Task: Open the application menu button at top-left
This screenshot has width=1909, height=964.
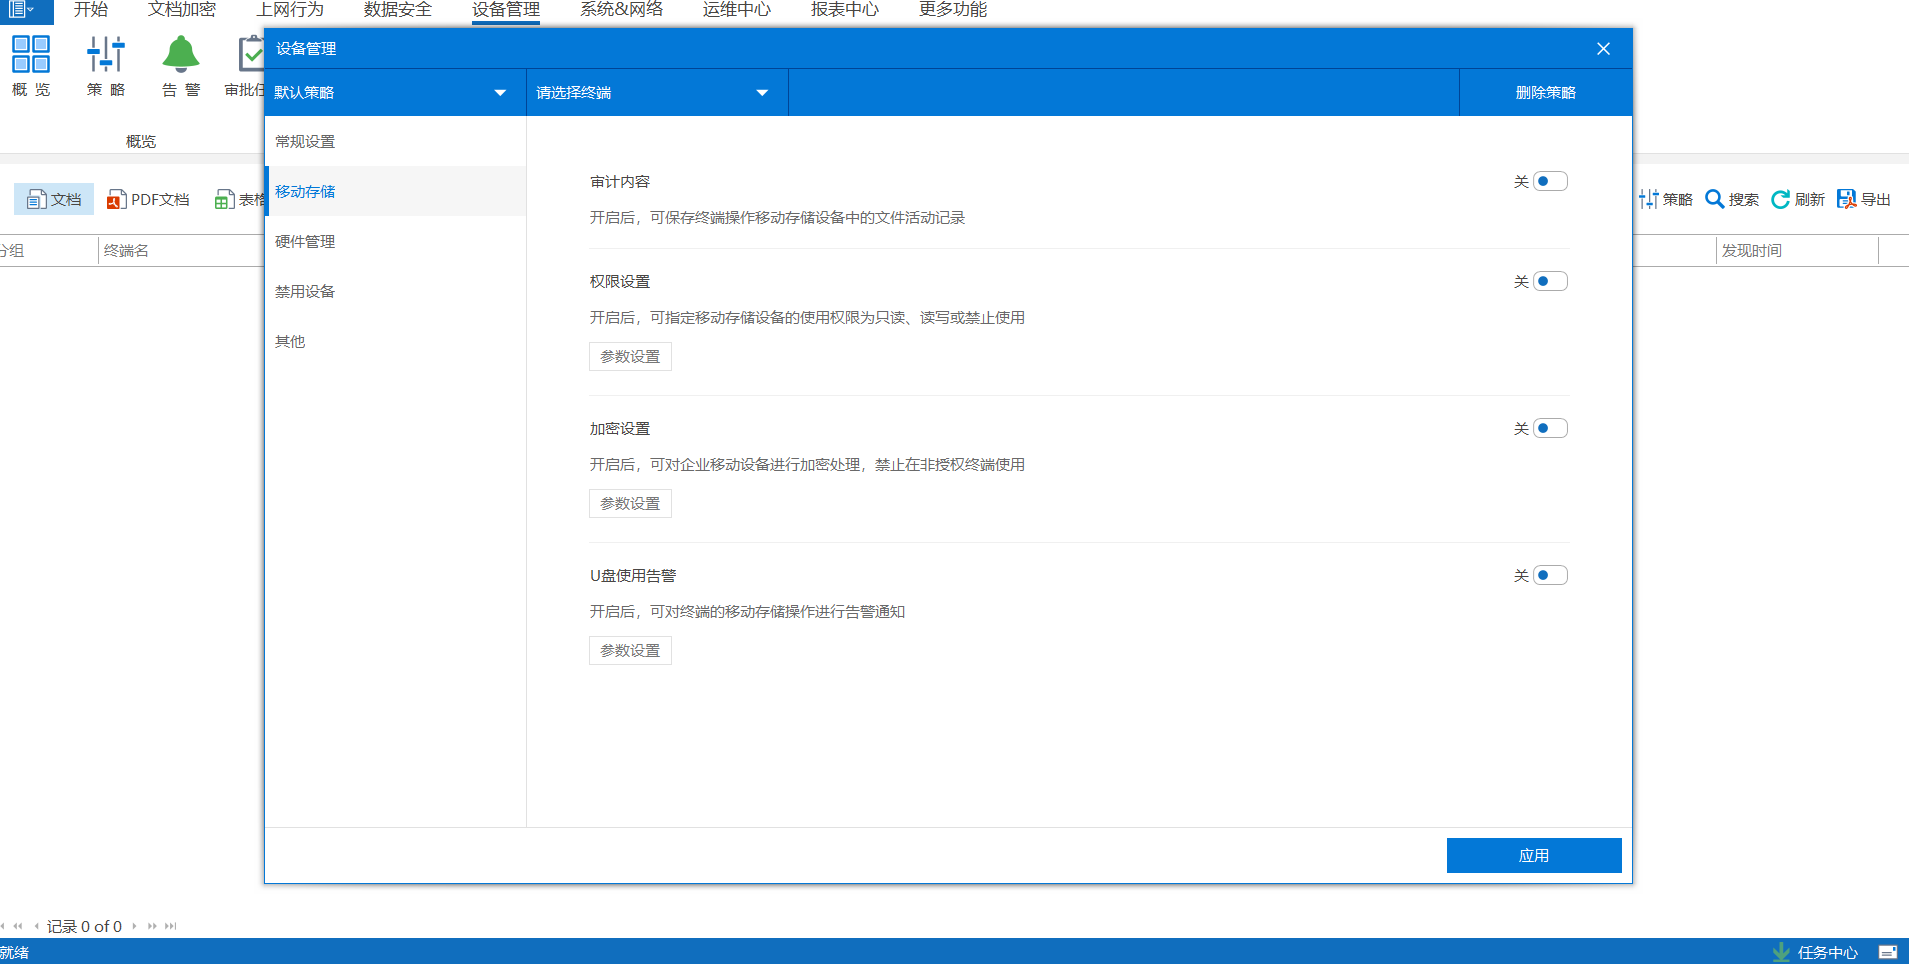Action: tap(22, 10)
